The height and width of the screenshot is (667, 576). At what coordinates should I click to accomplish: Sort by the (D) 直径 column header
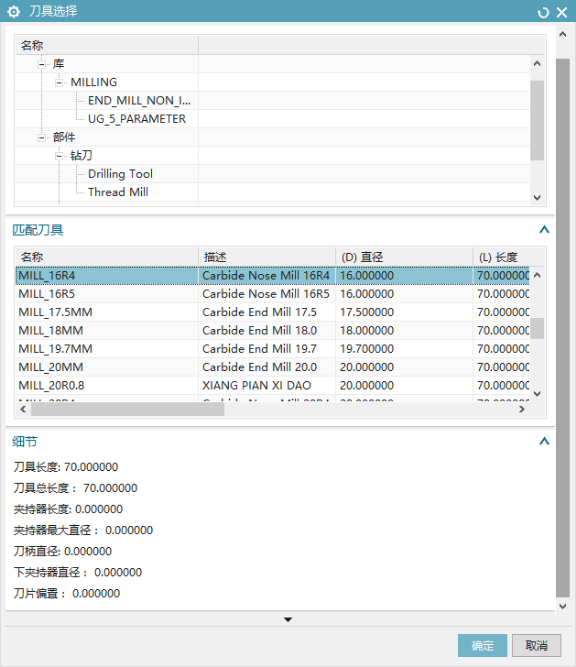404,257
